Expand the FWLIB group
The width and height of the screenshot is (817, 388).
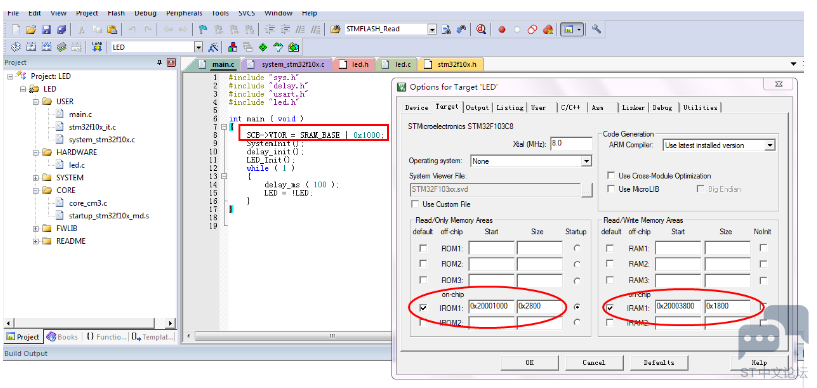pos(36,229)
